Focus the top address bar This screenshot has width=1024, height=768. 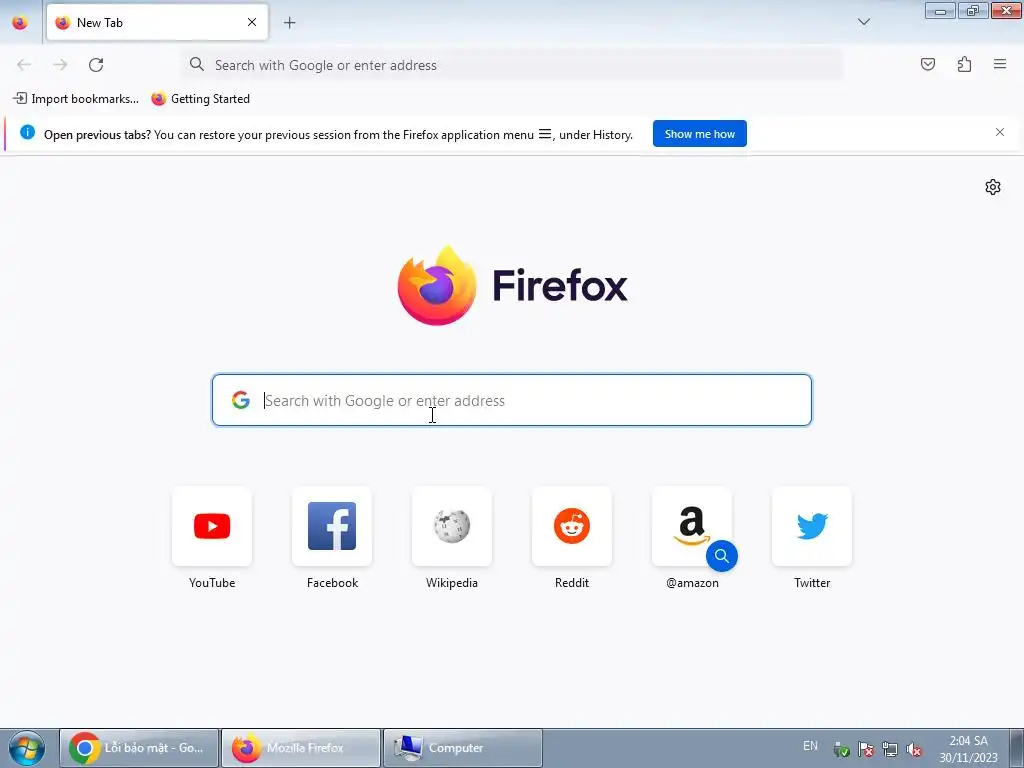(511, 65)
